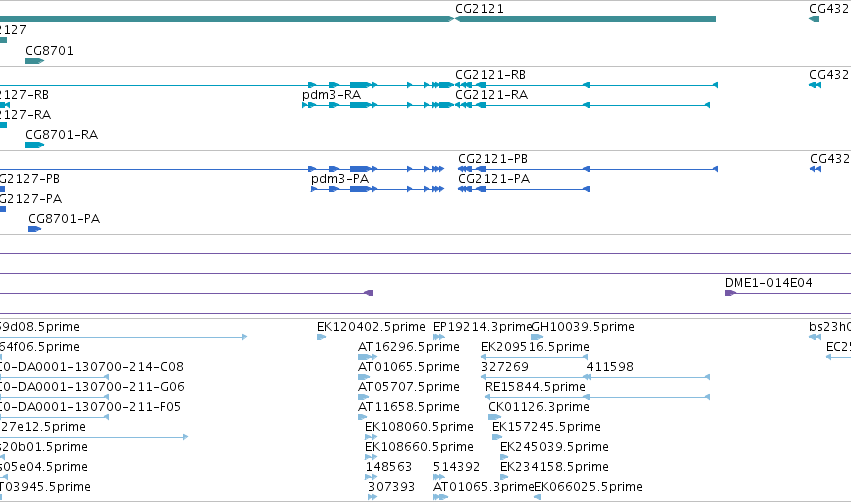Viewport: 851px width, 502px height.
Task: Open the EK066025.5prime EST label
Action: tap(588, 487)
